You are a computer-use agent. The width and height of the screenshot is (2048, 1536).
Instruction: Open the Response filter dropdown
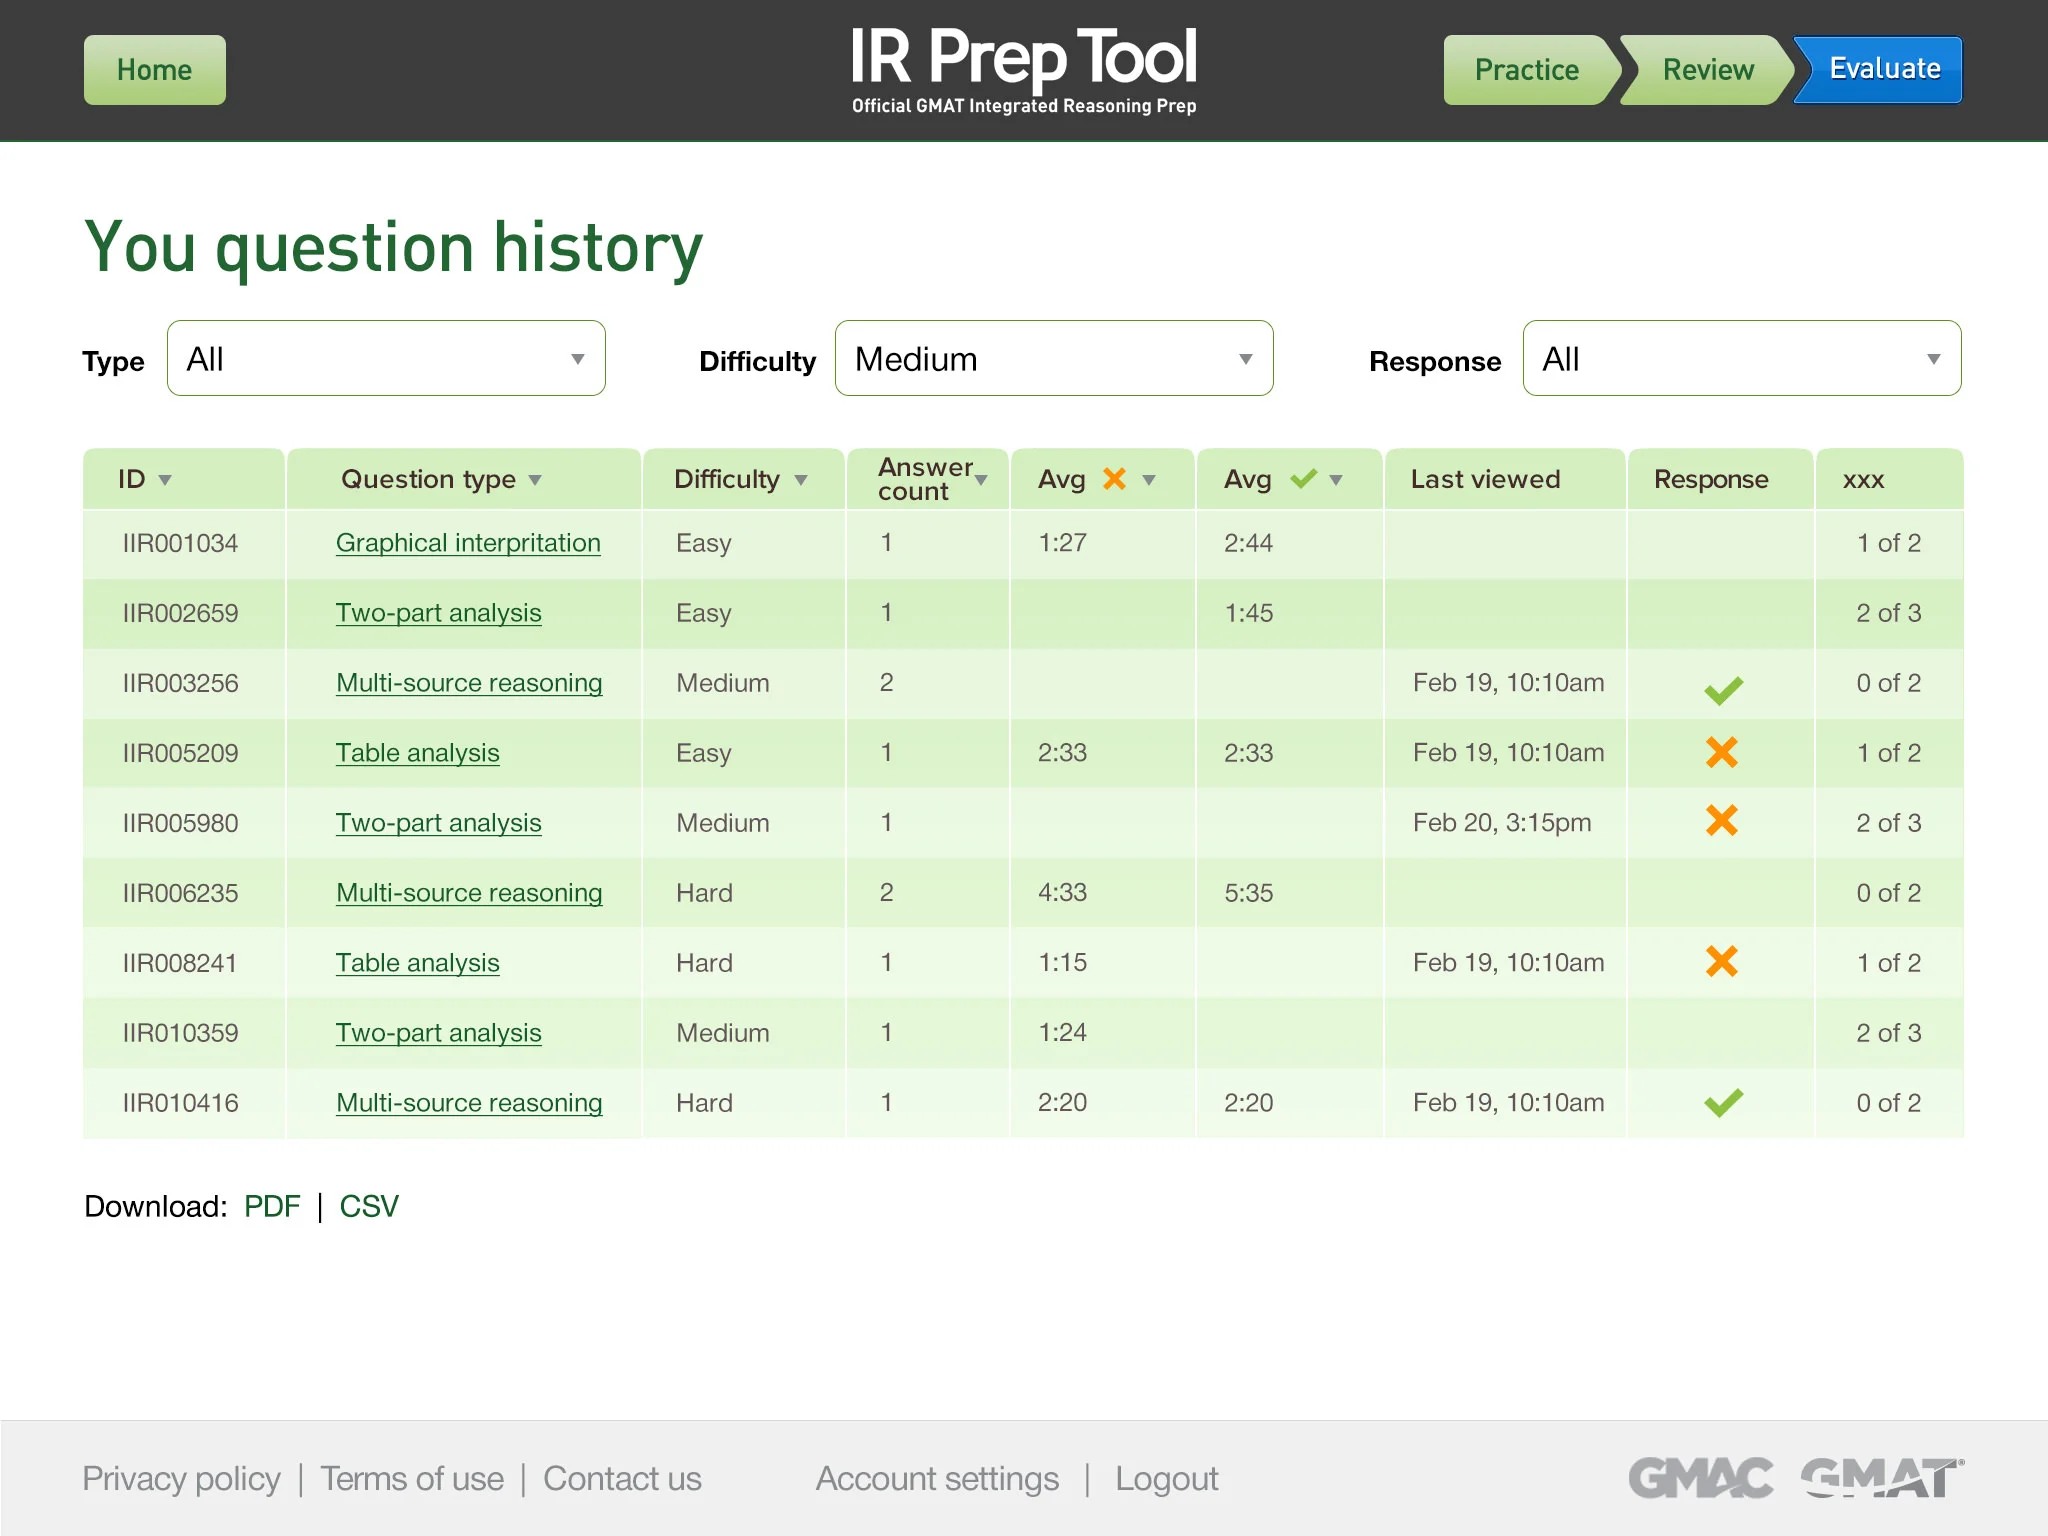click(x=1740, y=358)
